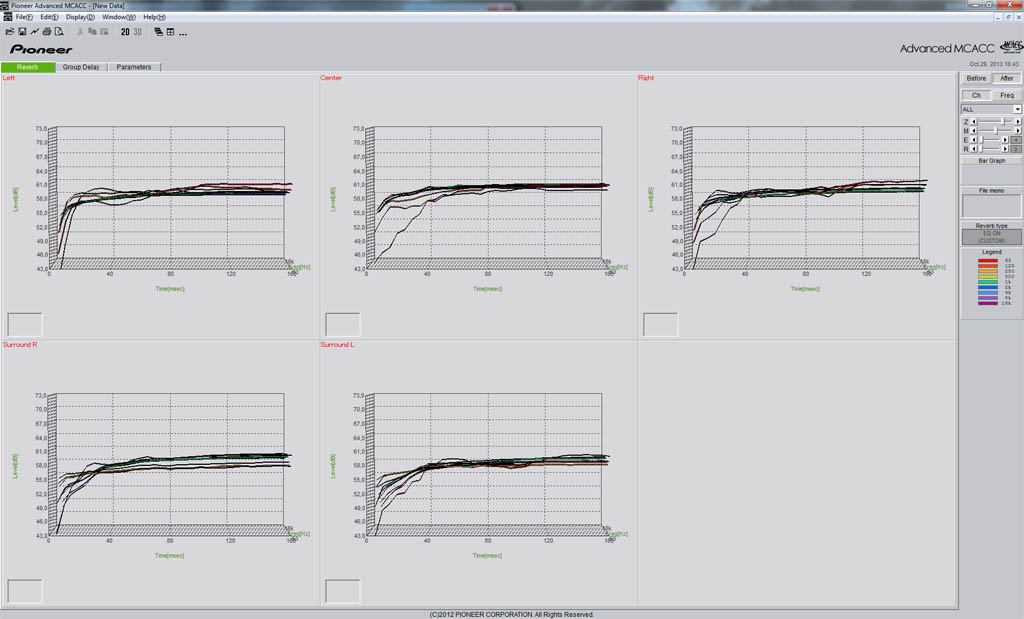Click inside the File memo box
This screenshot has height=619, width=1024.
coord(991,206)
